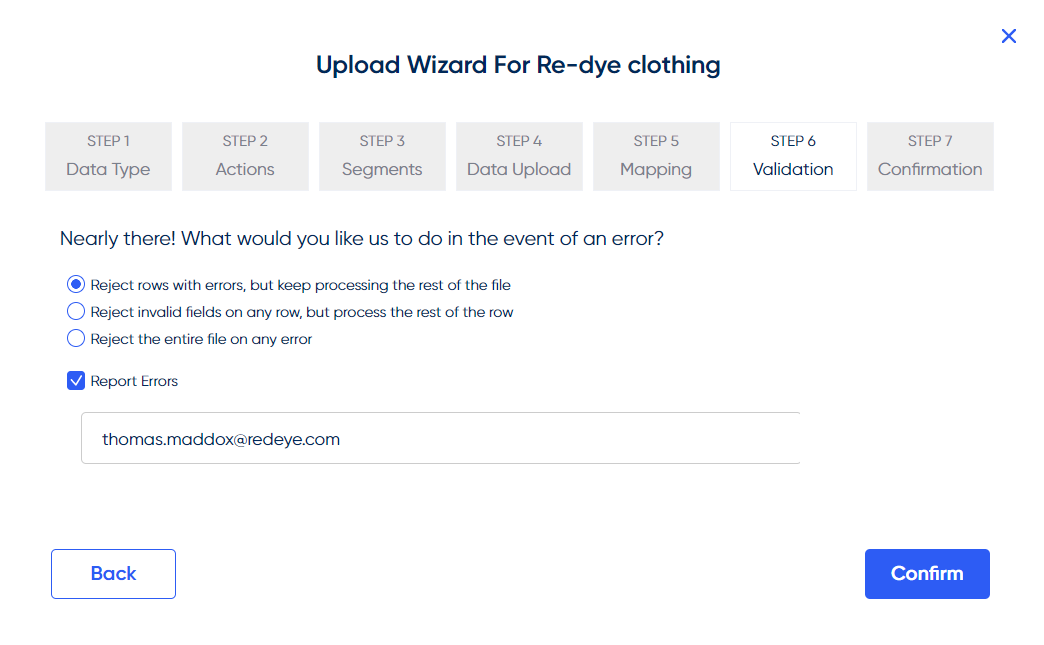Image resolution: width=1044 pixels, height=645 pixels.
Task: Go to Step 1 Data Type tab
Action: pos(109,156)
